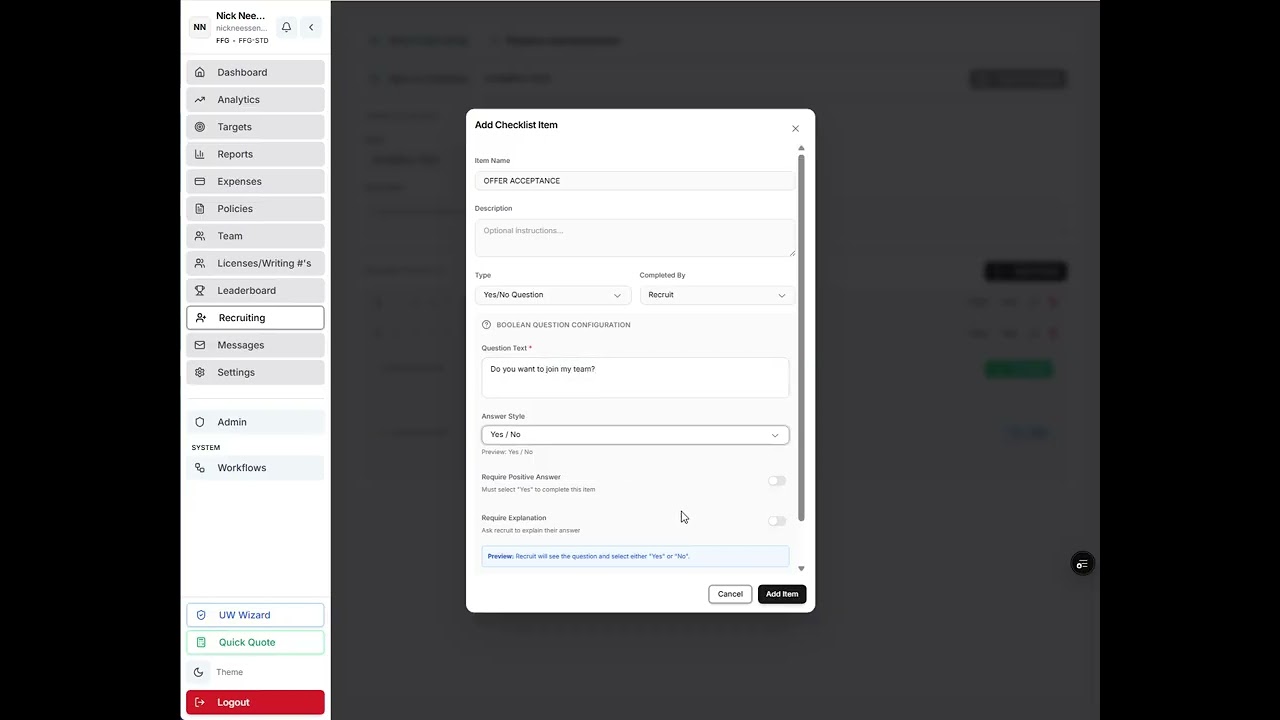Open Dashboard in the sidebar
This screenshot has width=1280, height=720.
[x=255, y=72]
